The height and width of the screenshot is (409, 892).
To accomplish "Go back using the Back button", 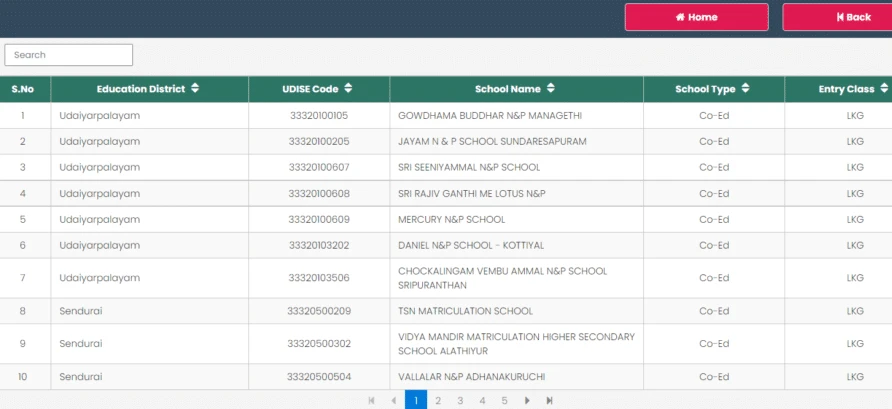I will (x=837, y=17).
